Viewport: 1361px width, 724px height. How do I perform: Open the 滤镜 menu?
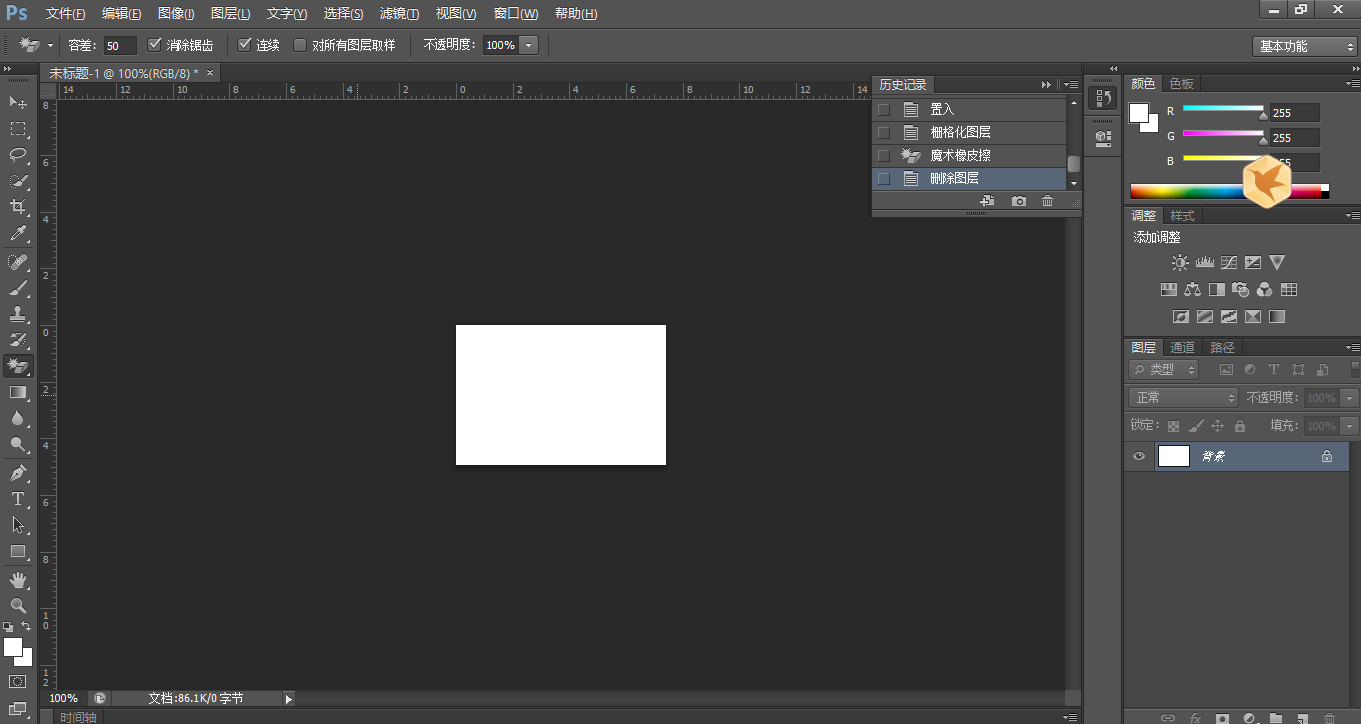coord(399,14)
